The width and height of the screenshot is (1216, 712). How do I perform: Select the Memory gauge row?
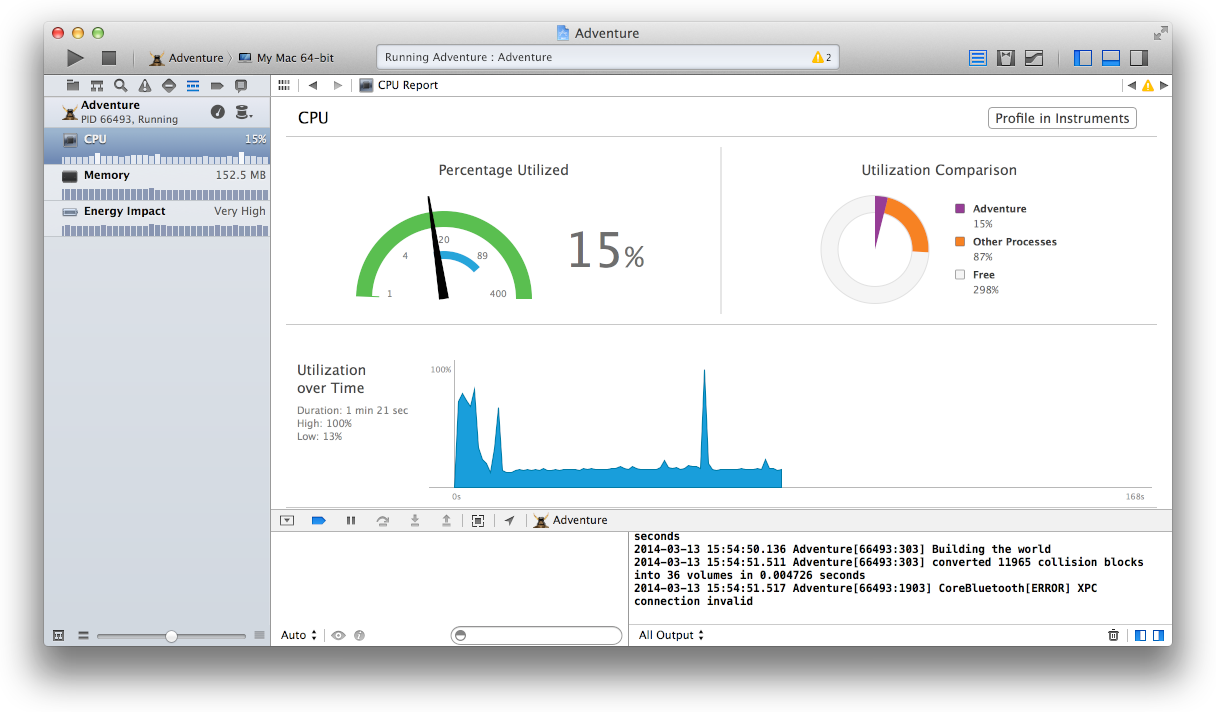(157, 182)
